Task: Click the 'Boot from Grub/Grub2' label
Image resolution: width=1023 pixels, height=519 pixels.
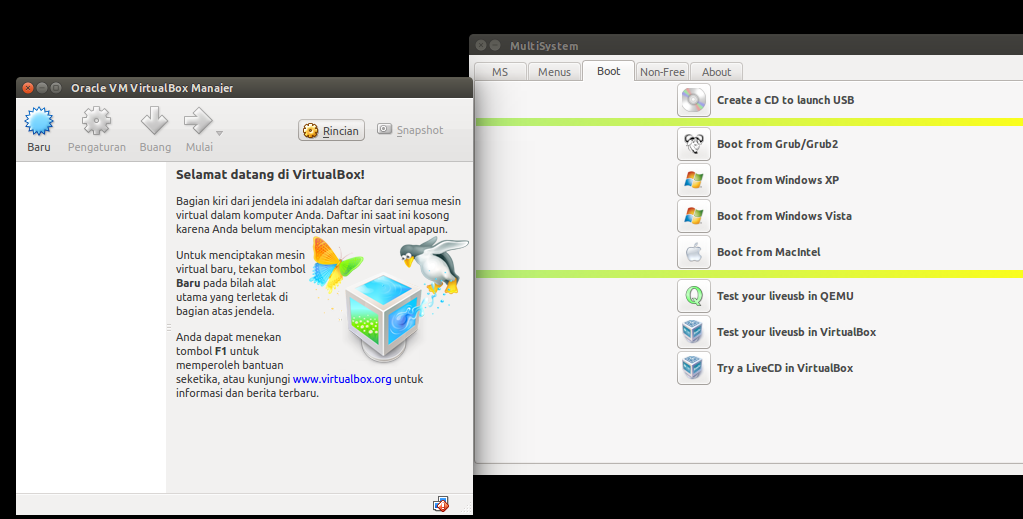Action: tap(778, 144)
